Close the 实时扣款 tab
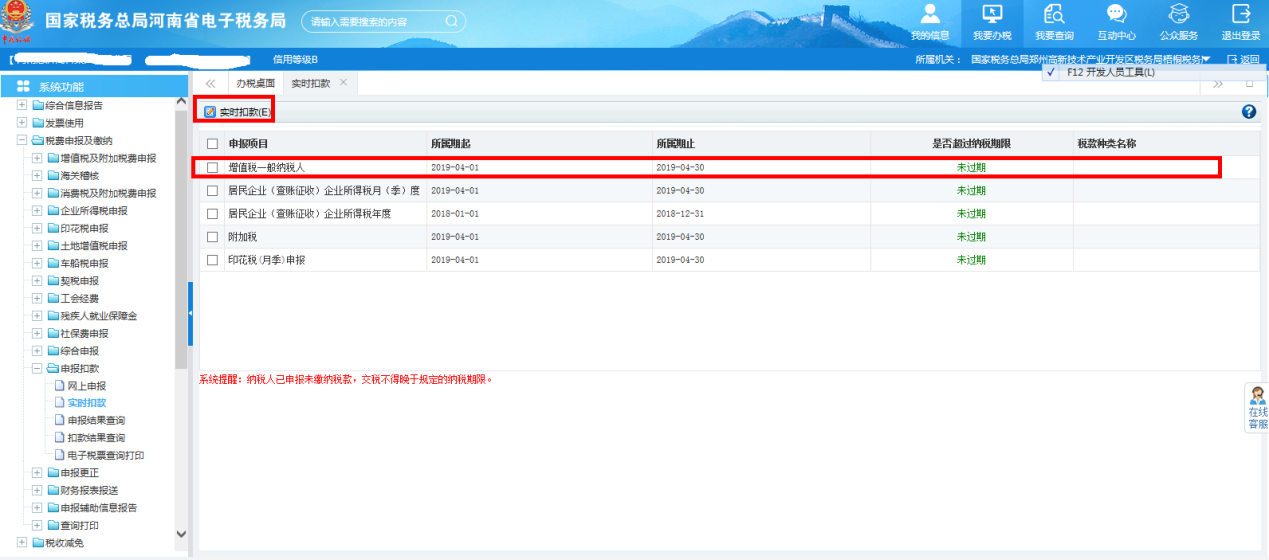 tap(344, 83)
